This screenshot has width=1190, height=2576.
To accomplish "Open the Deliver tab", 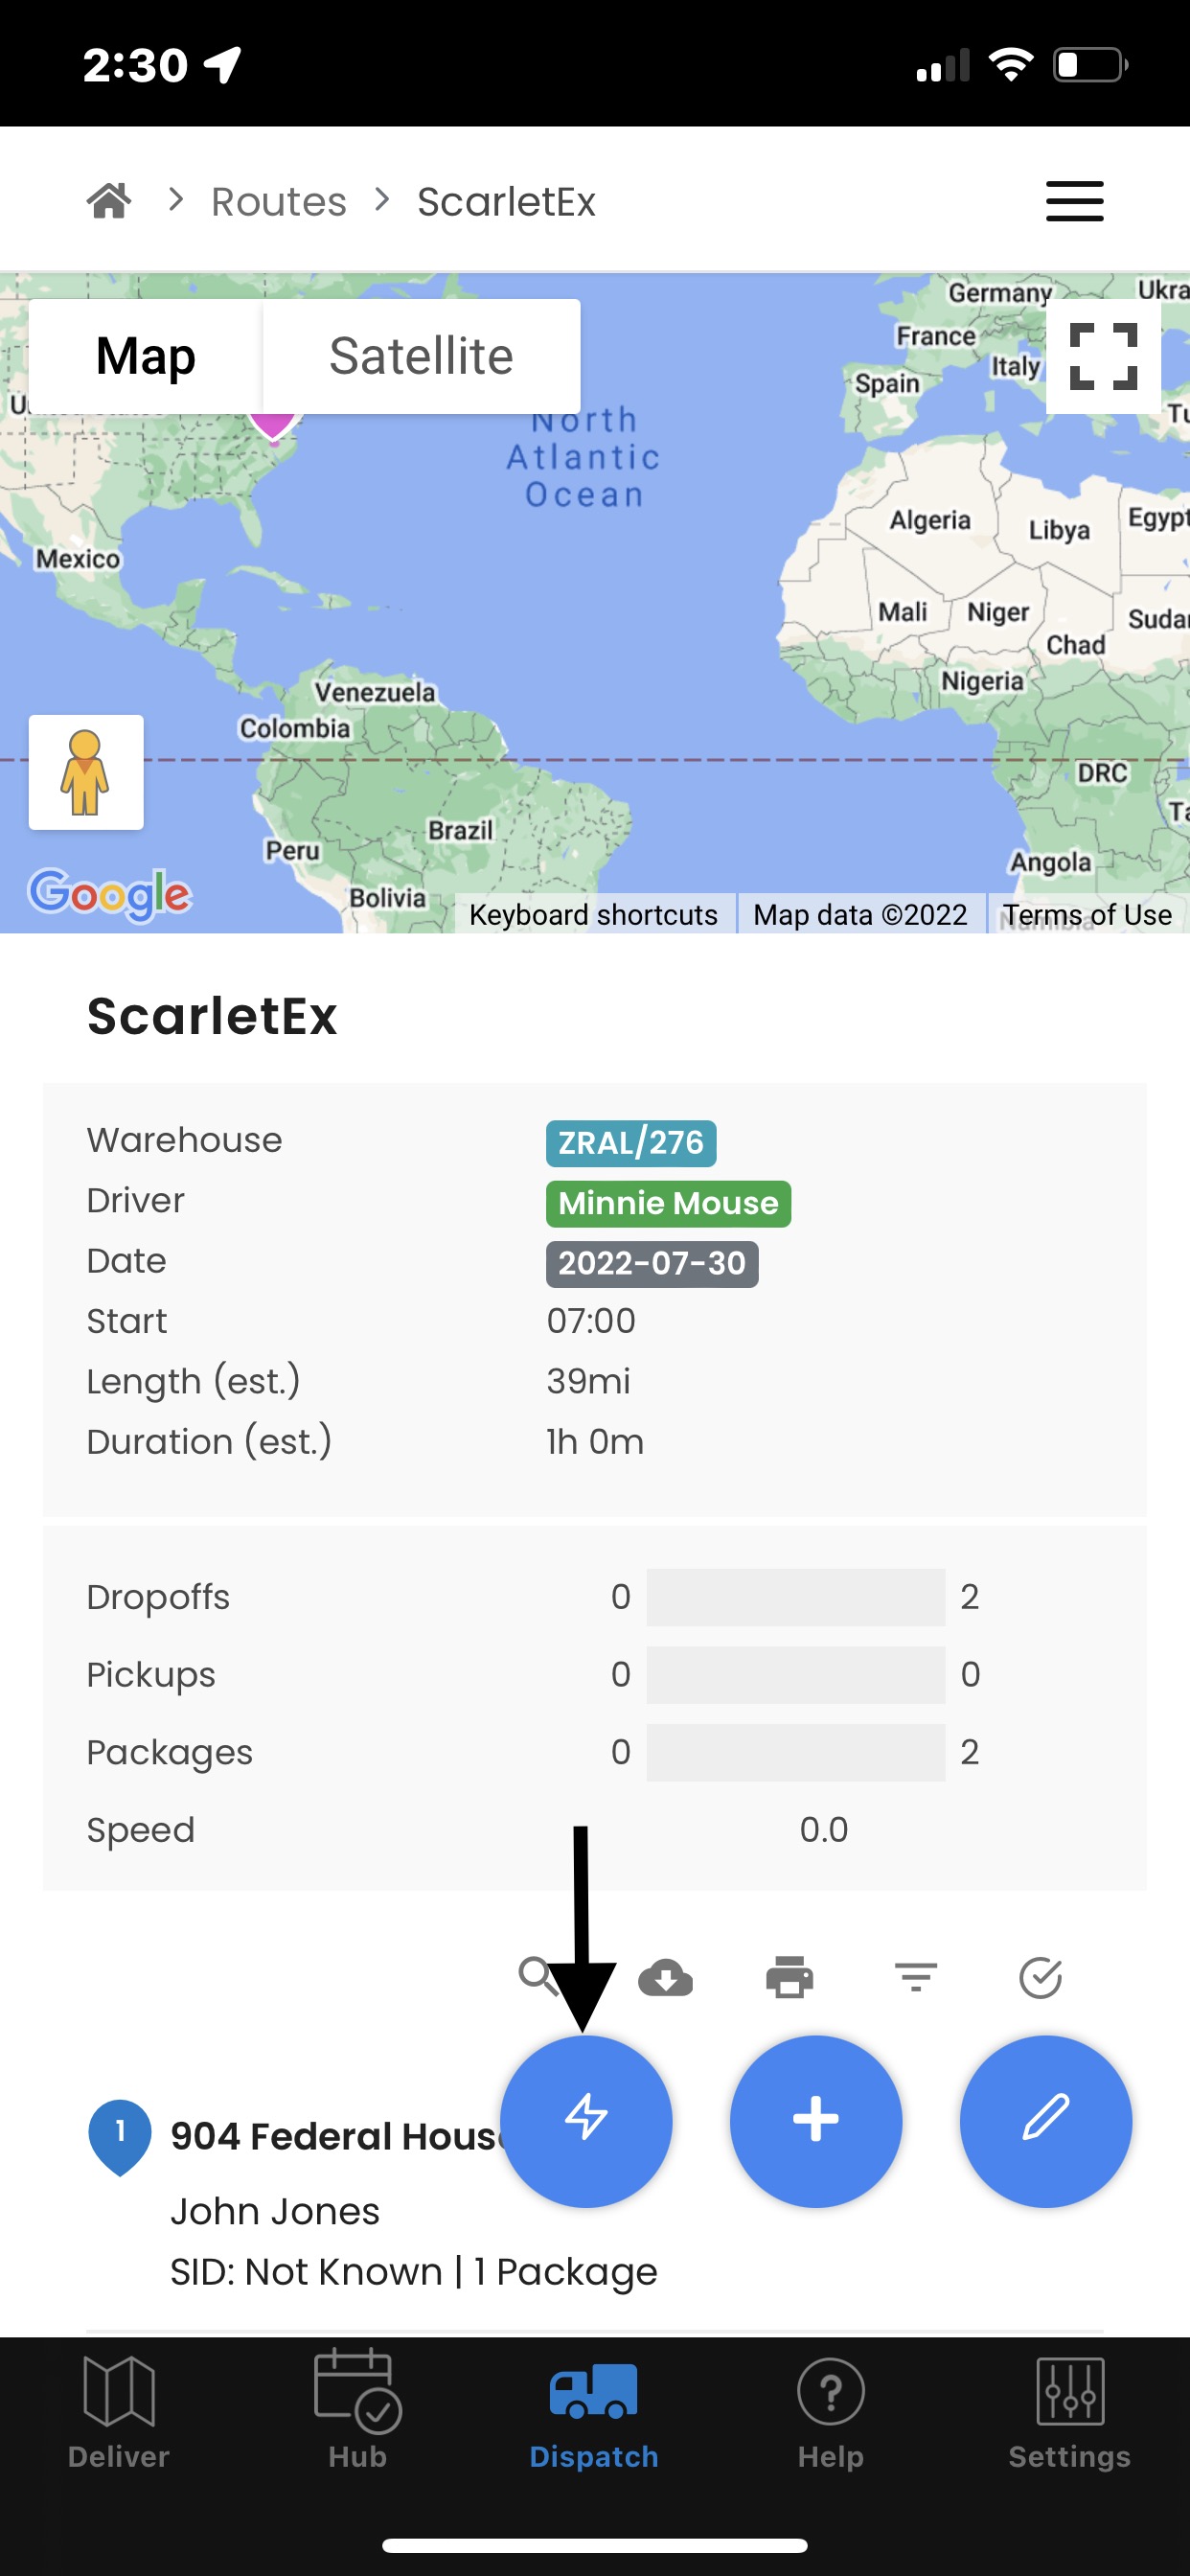I will pyautogui.click(x=119, y=2412).
